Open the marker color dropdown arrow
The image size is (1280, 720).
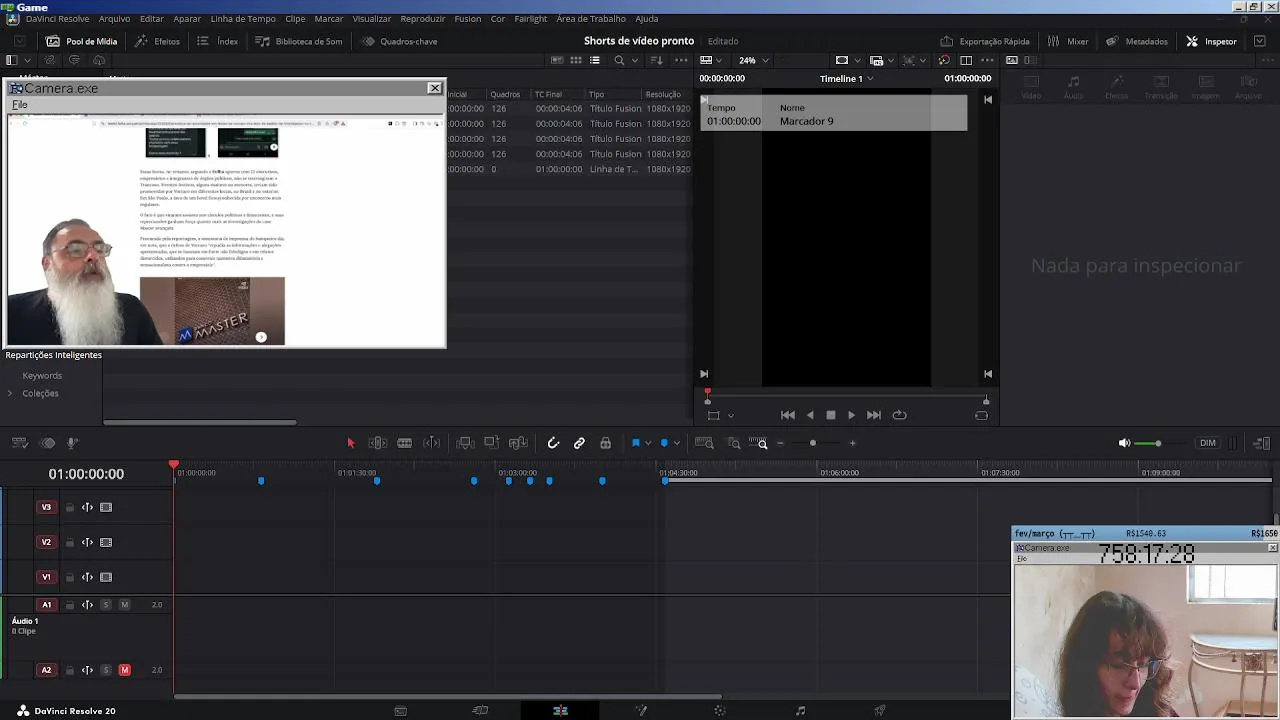tap(677, 443)
